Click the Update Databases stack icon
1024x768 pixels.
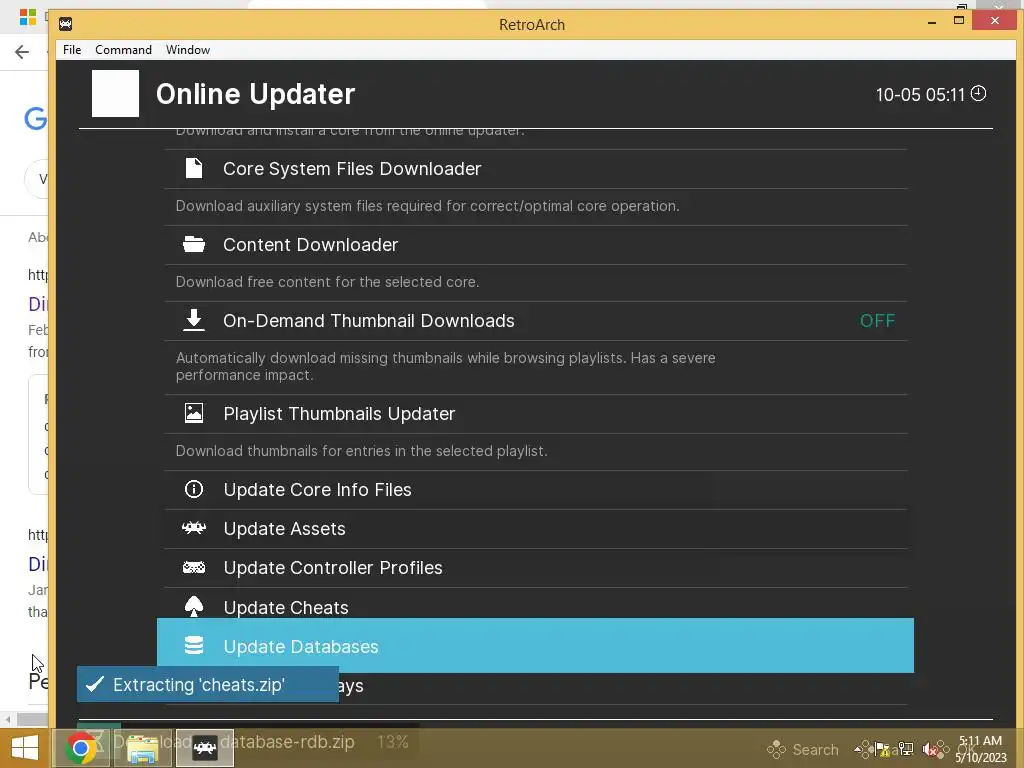pos(194,646)
